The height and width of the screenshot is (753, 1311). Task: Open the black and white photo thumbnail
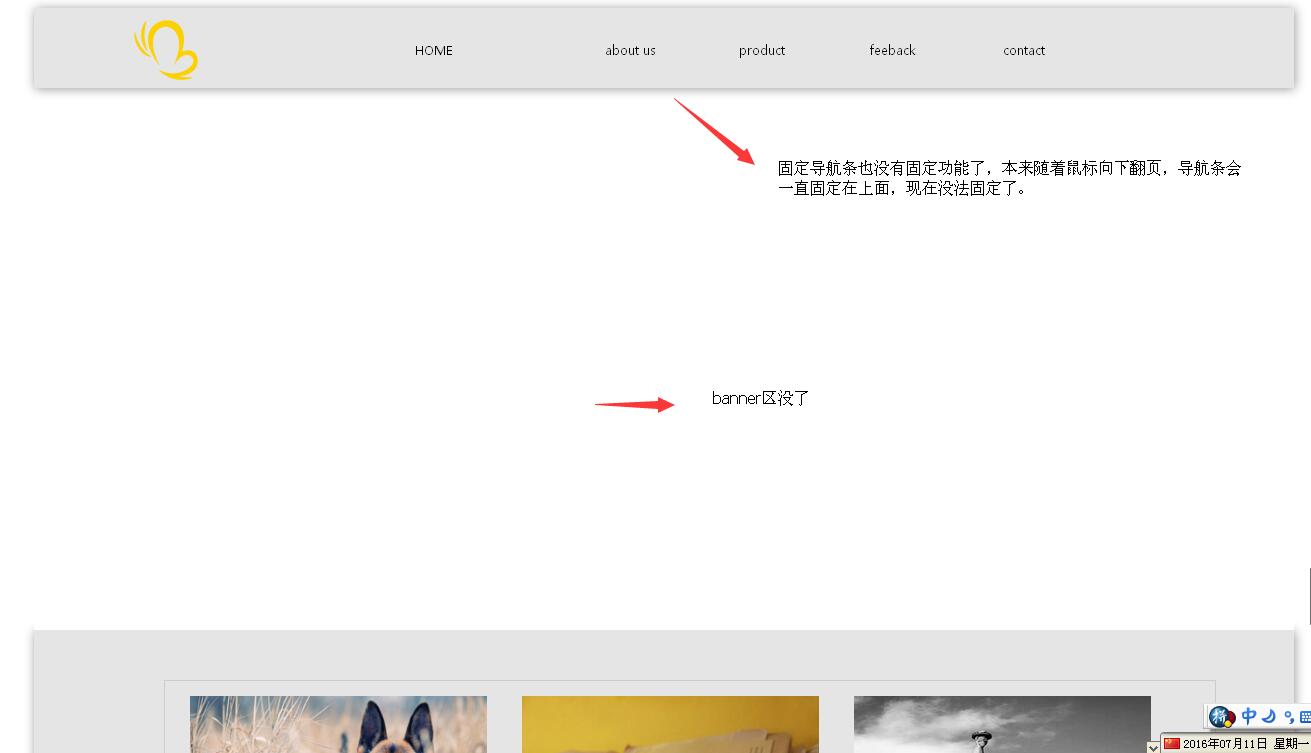pyautogui.click(x=1002, y=724)
